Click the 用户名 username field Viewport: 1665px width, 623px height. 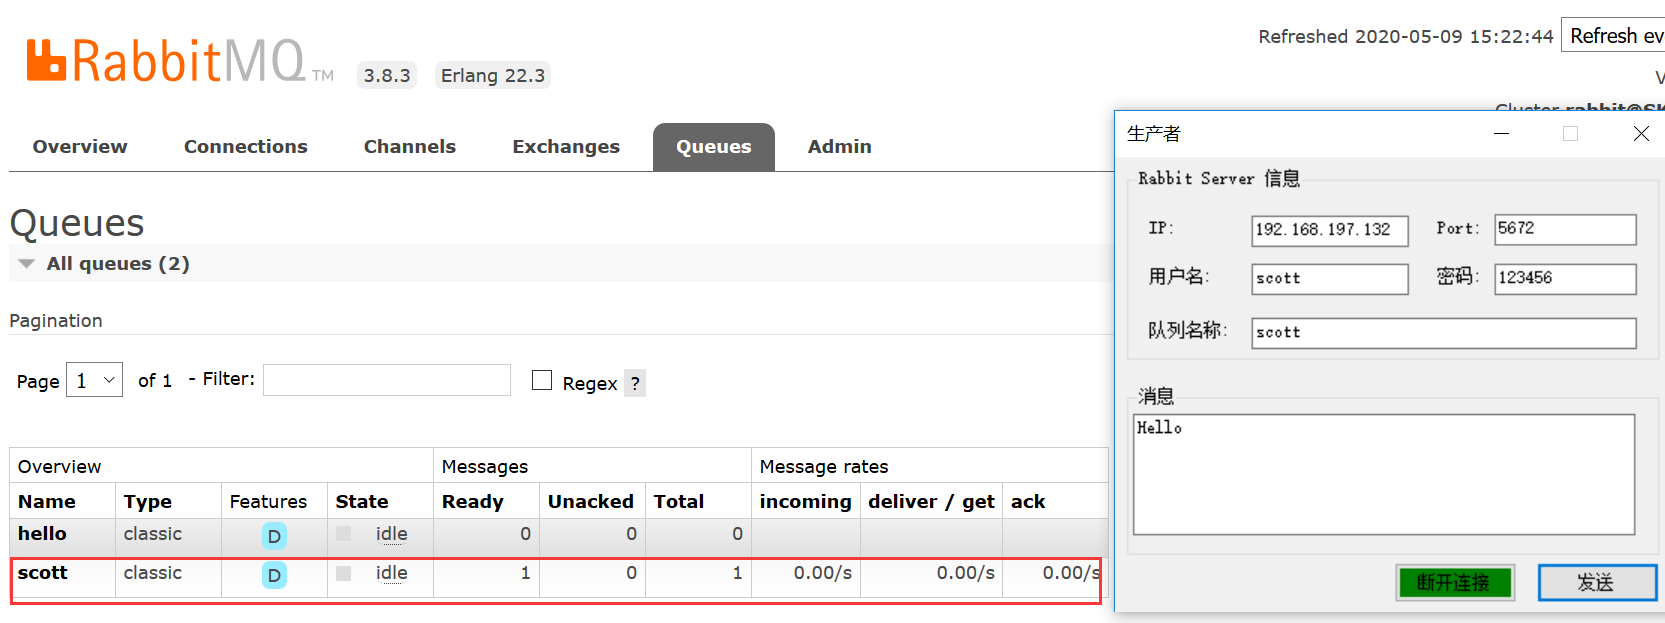point(1330,279)
